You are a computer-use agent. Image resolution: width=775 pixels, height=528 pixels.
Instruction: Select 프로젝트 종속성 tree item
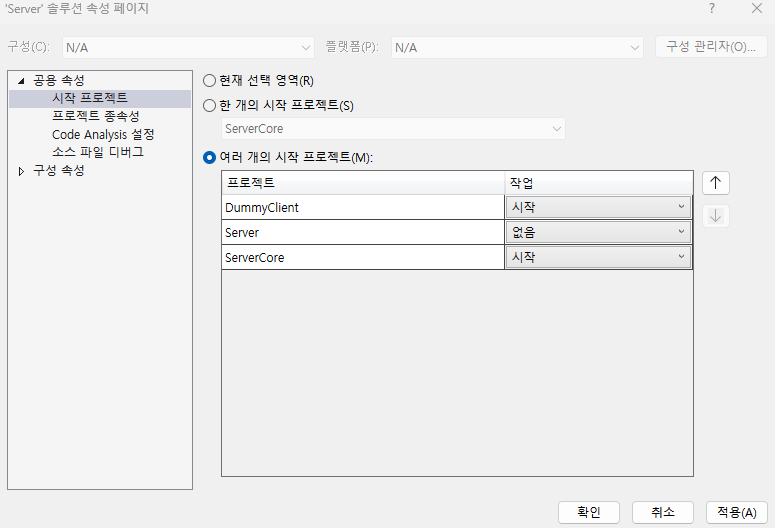click(96, 116)
